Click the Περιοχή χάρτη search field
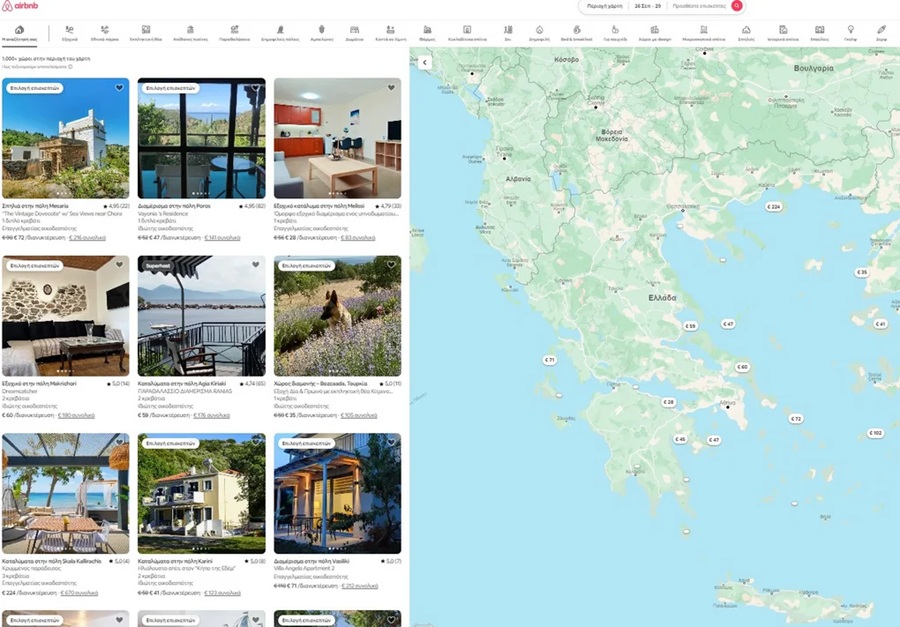Screen dimensions: 900x627 click(604, 6)
